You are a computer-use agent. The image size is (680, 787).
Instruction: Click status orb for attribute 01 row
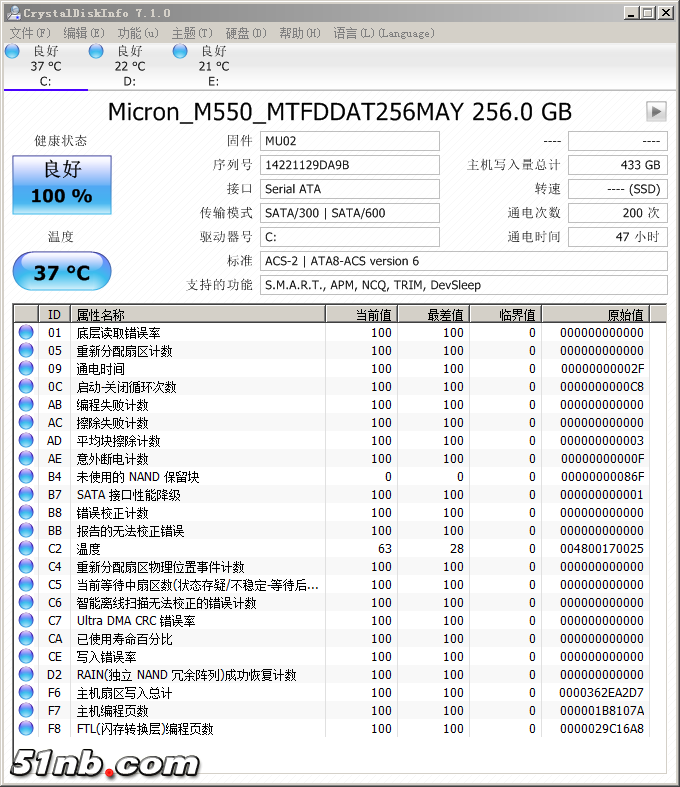[26, 333]
